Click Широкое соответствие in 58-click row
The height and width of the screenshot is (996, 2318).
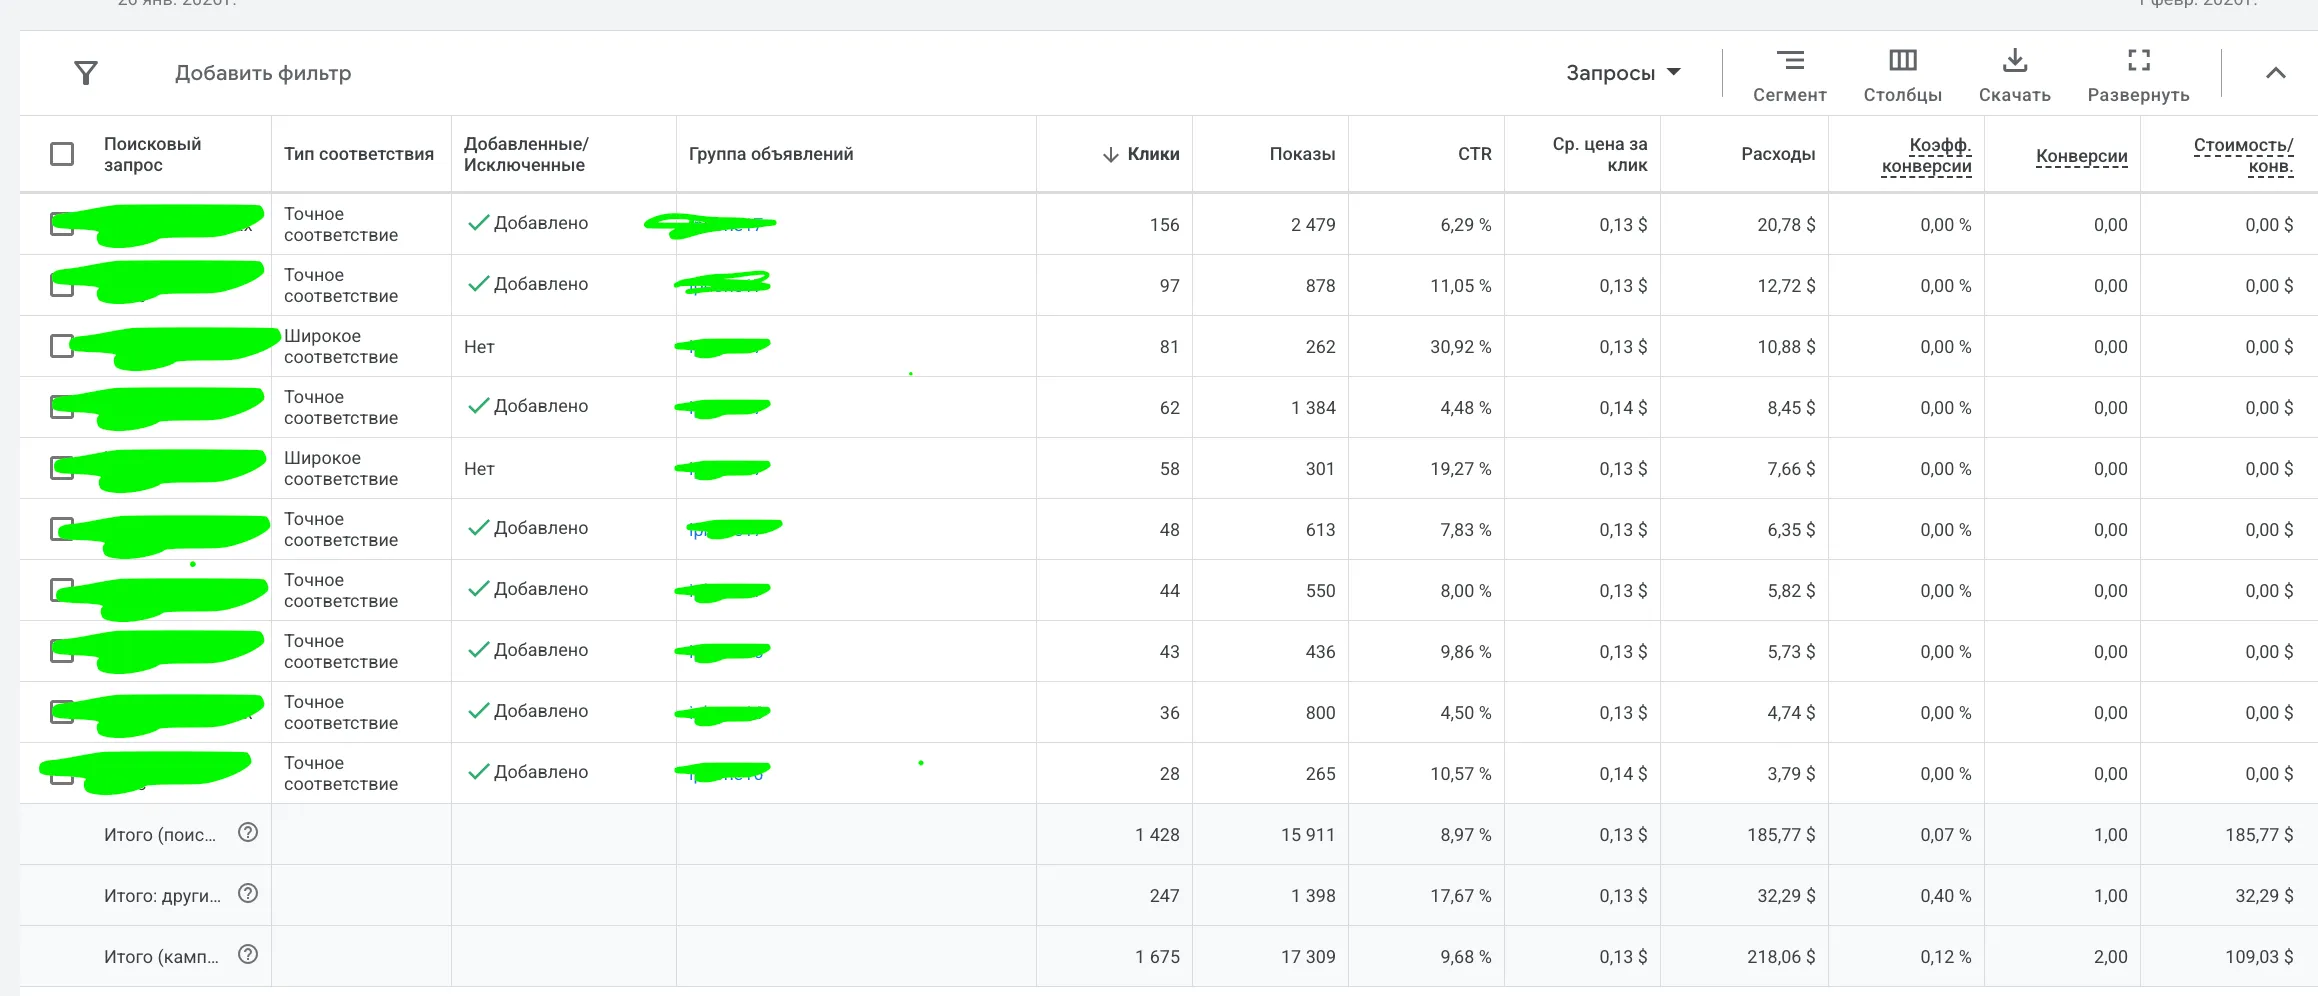coord(341,468)
